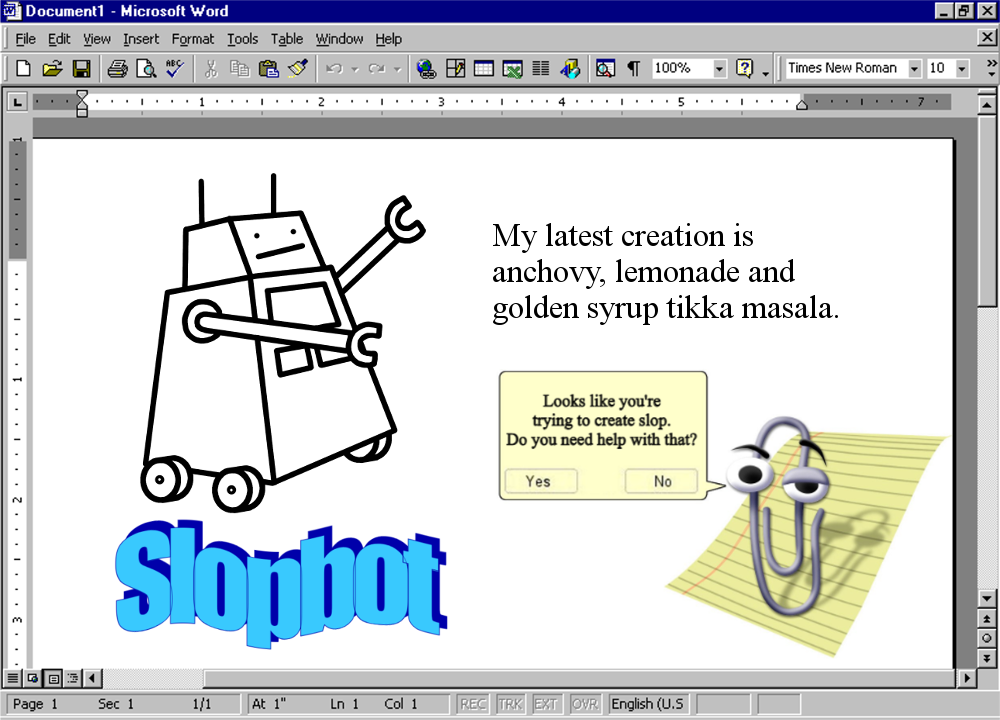This screenshot has height=720, width=1000.
Task: Paste from clipboard
Action: point(268,68)
